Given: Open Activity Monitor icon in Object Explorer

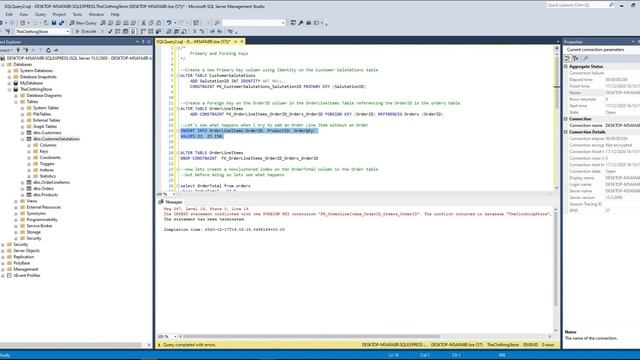Looking at the screenshot, I should pyautogui.click(x=56, y=50).
